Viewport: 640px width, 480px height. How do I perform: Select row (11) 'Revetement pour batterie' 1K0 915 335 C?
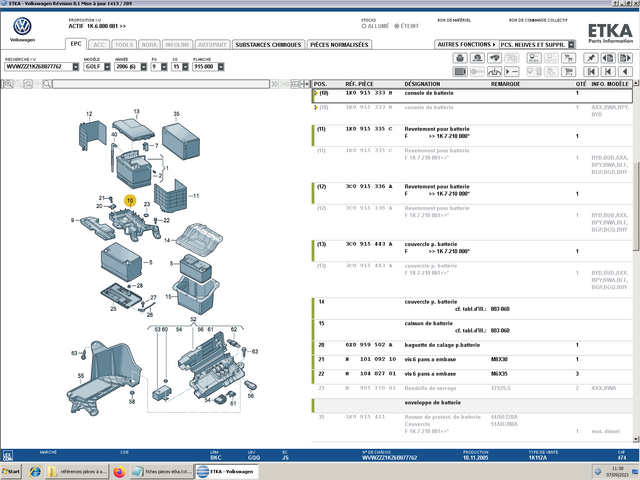pos(472,136)
